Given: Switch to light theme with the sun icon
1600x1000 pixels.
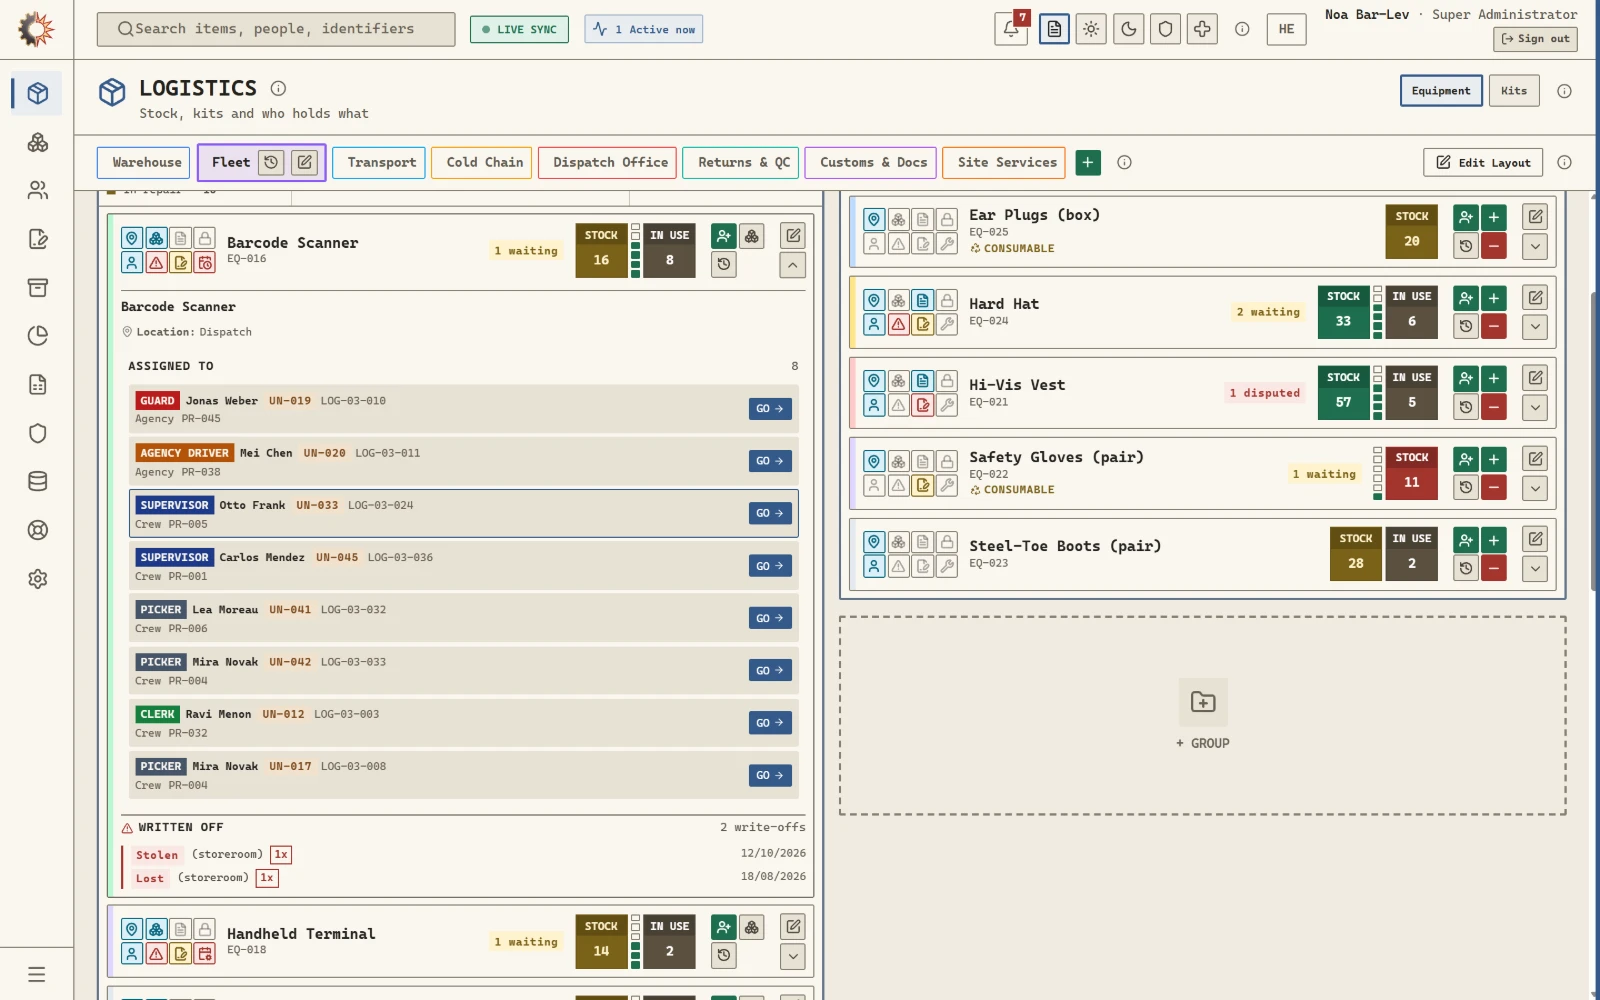Looking at the screenshot, I should coord(1091,29).
